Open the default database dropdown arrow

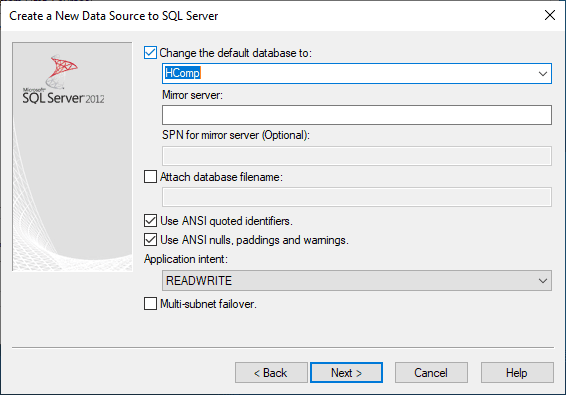point(543,74)
